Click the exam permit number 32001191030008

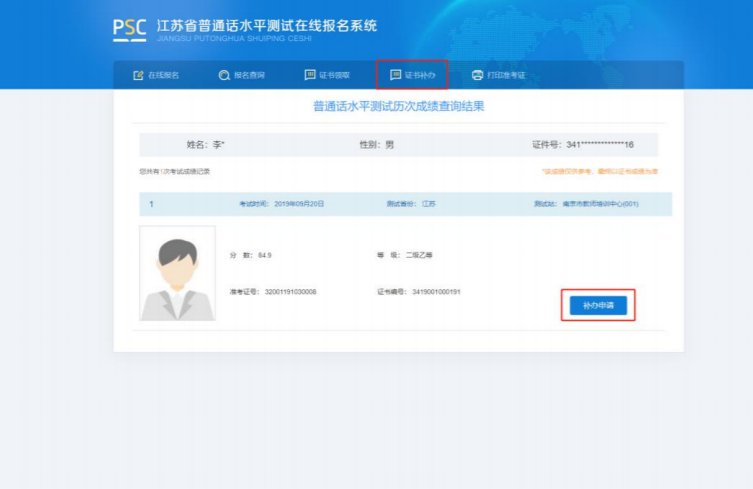point(288,292)
